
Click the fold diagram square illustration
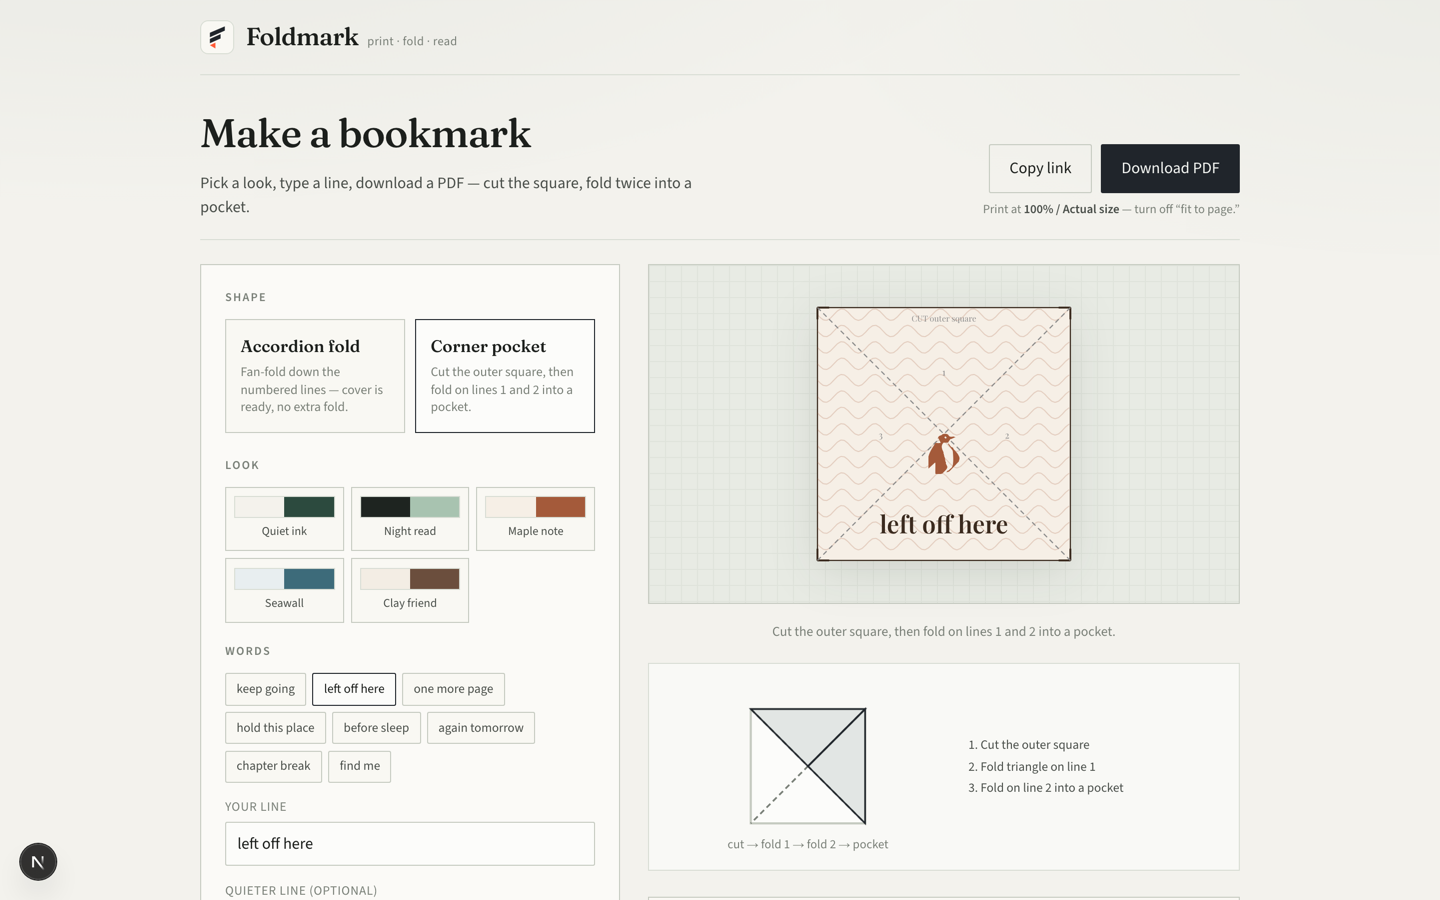808,766
